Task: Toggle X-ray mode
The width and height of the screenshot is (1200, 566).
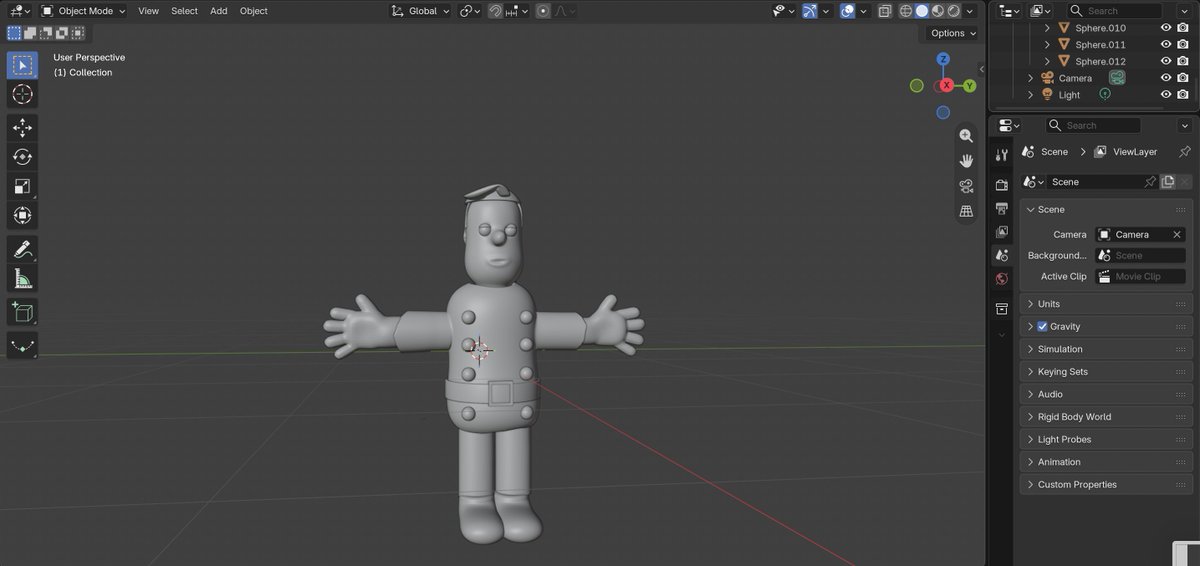Action: pyautogui.click(x=886, y=11)
